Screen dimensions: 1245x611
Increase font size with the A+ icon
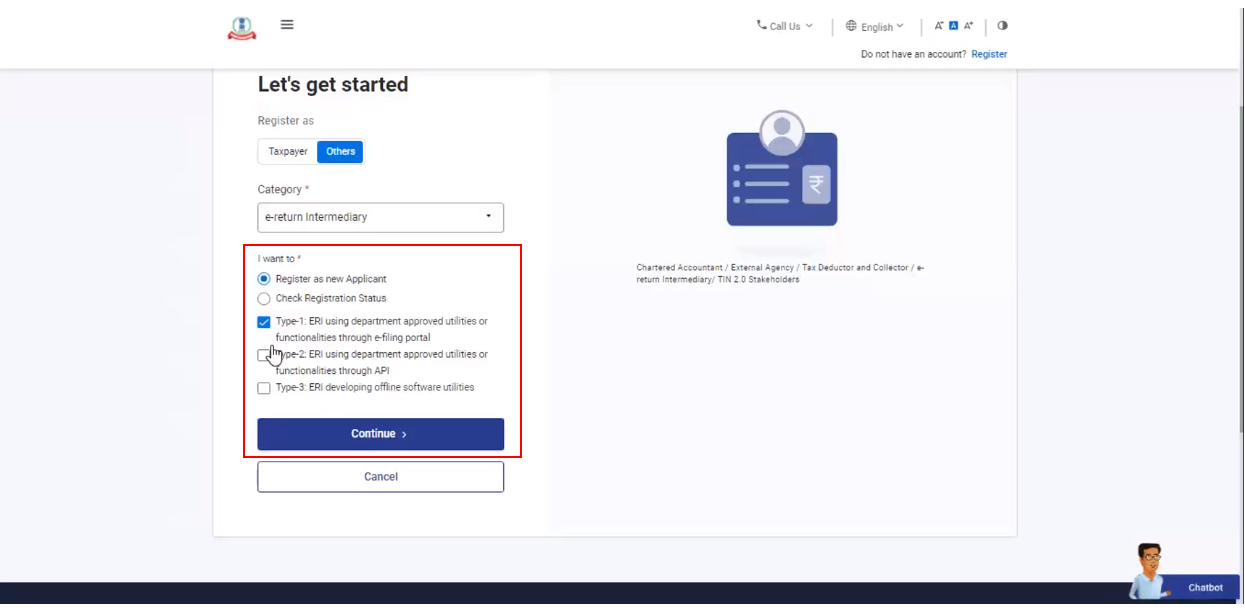coord(968,26)
